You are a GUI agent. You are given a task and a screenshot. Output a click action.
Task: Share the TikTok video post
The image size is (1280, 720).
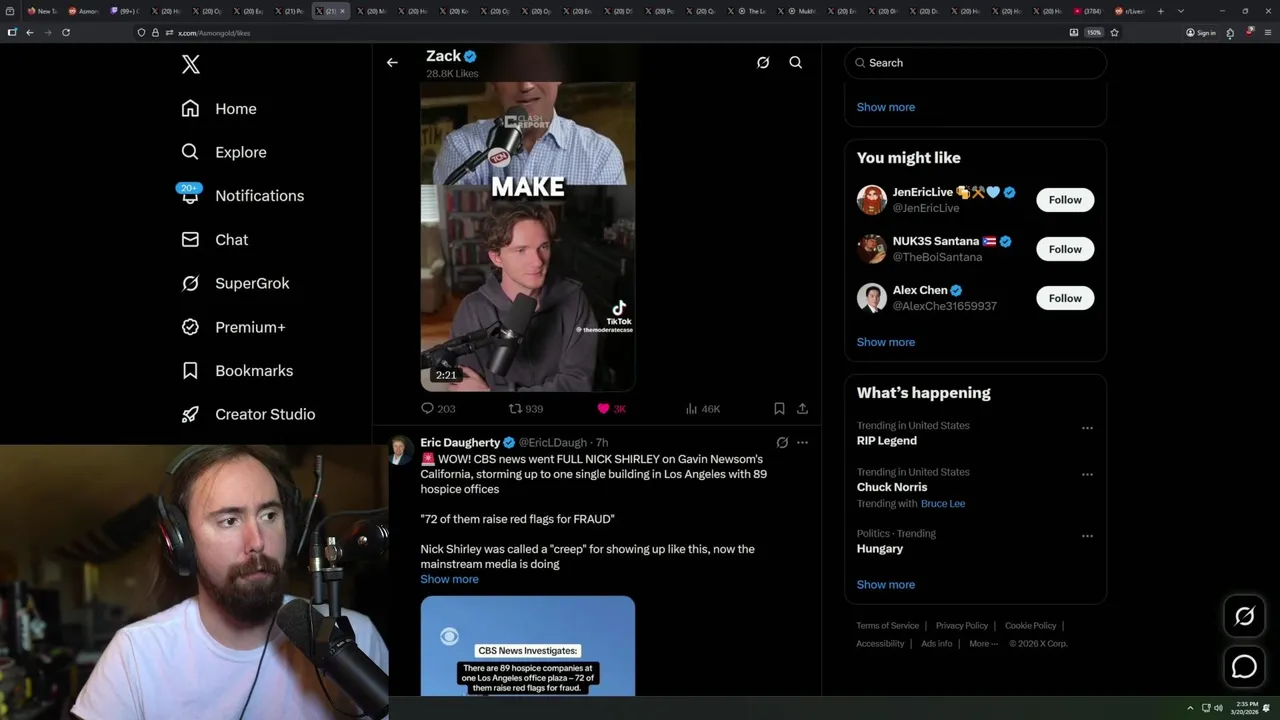point(802,408)
